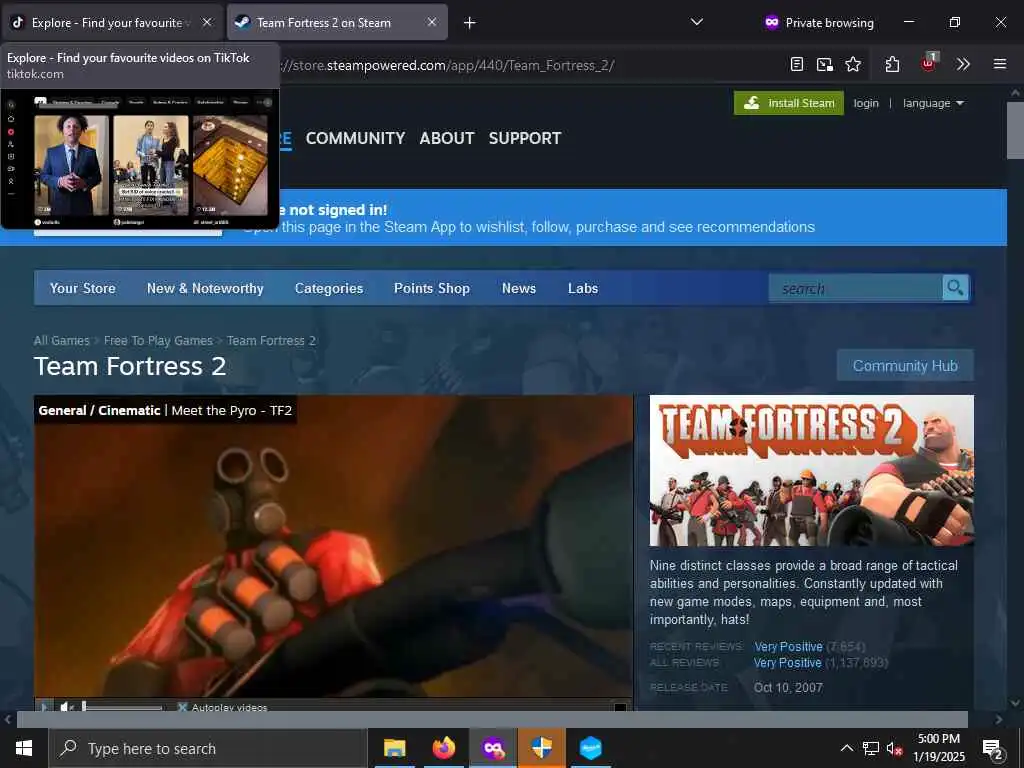Open new tab with plus button
The width and height of the screenshot is (1024, 768).
click(x=470, y=23)
